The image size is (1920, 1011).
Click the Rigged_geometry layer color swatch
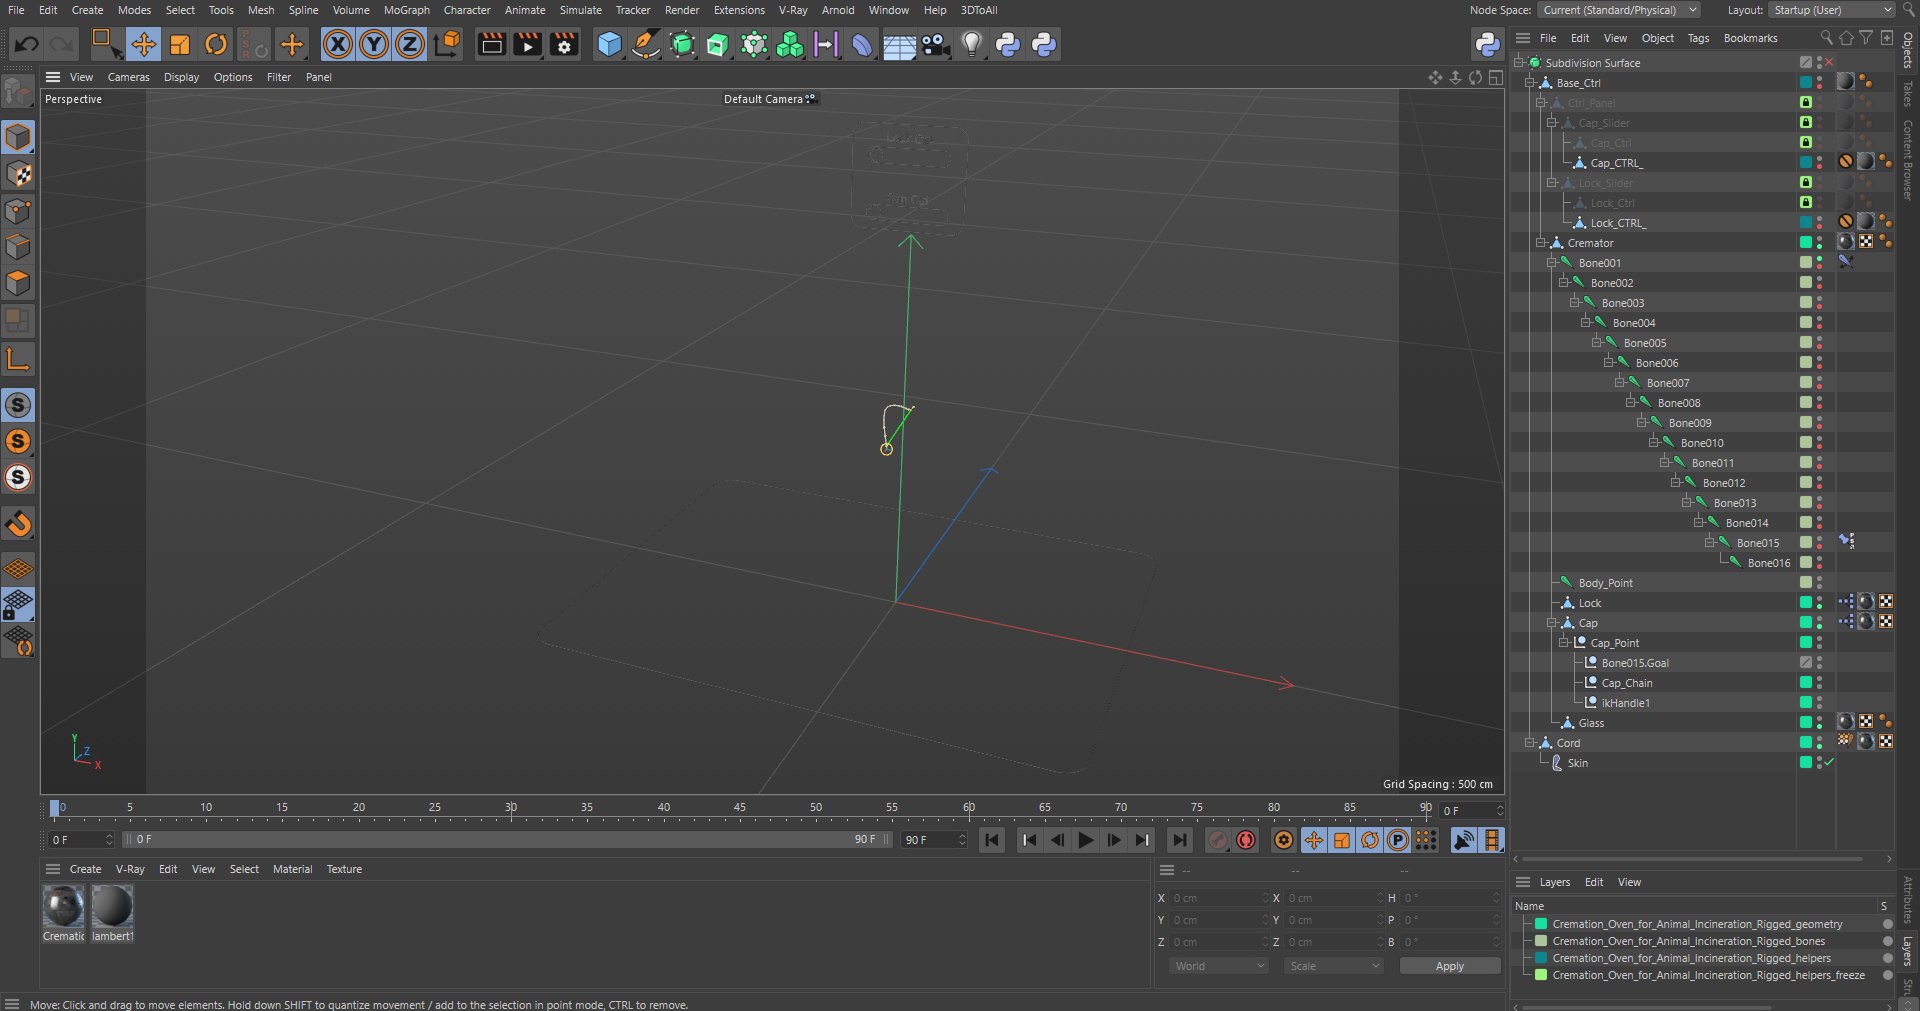pyautogui.click(x=1541, y=924)
